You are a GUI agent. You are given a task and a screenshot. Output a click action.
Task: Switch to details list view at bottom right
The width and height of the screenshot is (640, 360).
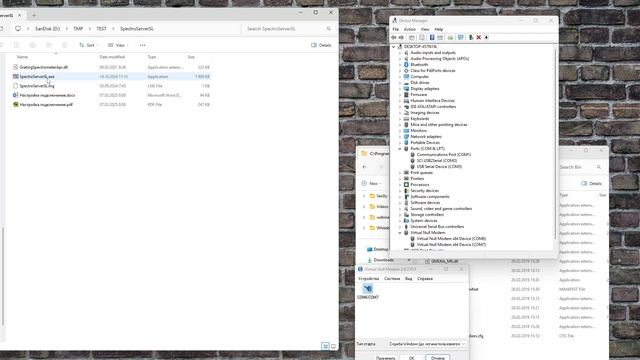[325, 347]
